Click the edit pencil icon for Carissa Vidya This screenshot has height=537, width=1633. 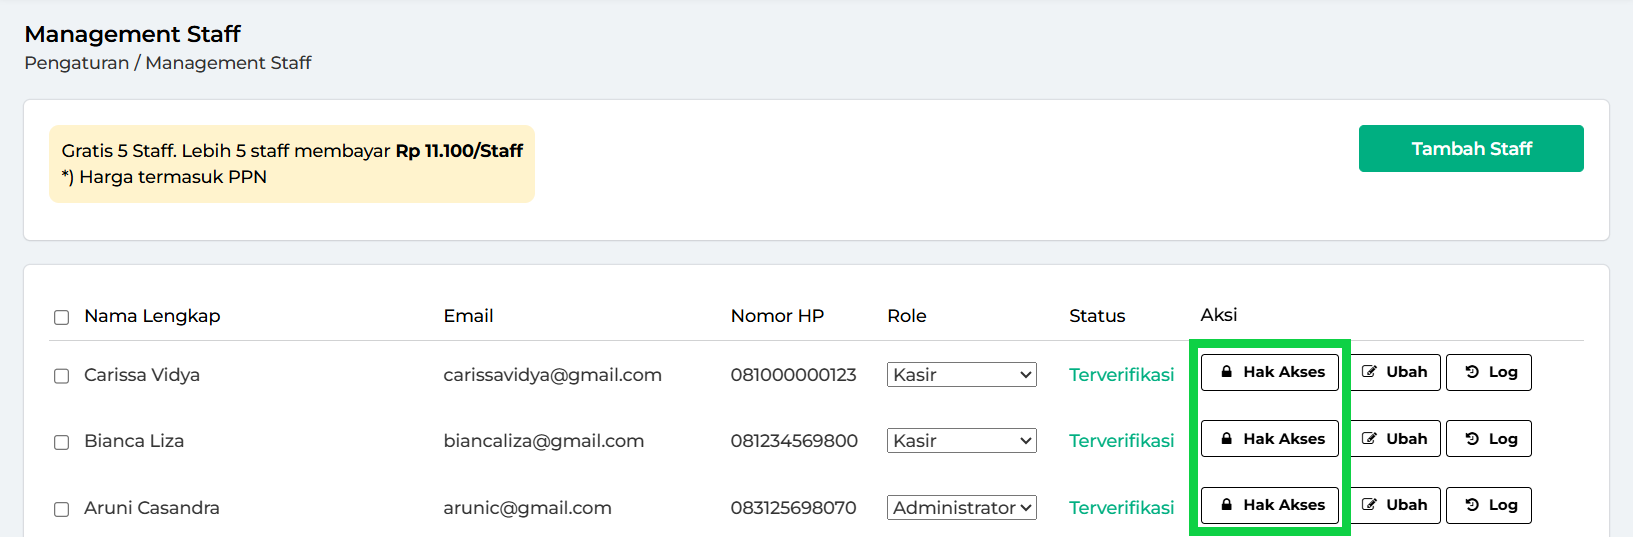1369,372
